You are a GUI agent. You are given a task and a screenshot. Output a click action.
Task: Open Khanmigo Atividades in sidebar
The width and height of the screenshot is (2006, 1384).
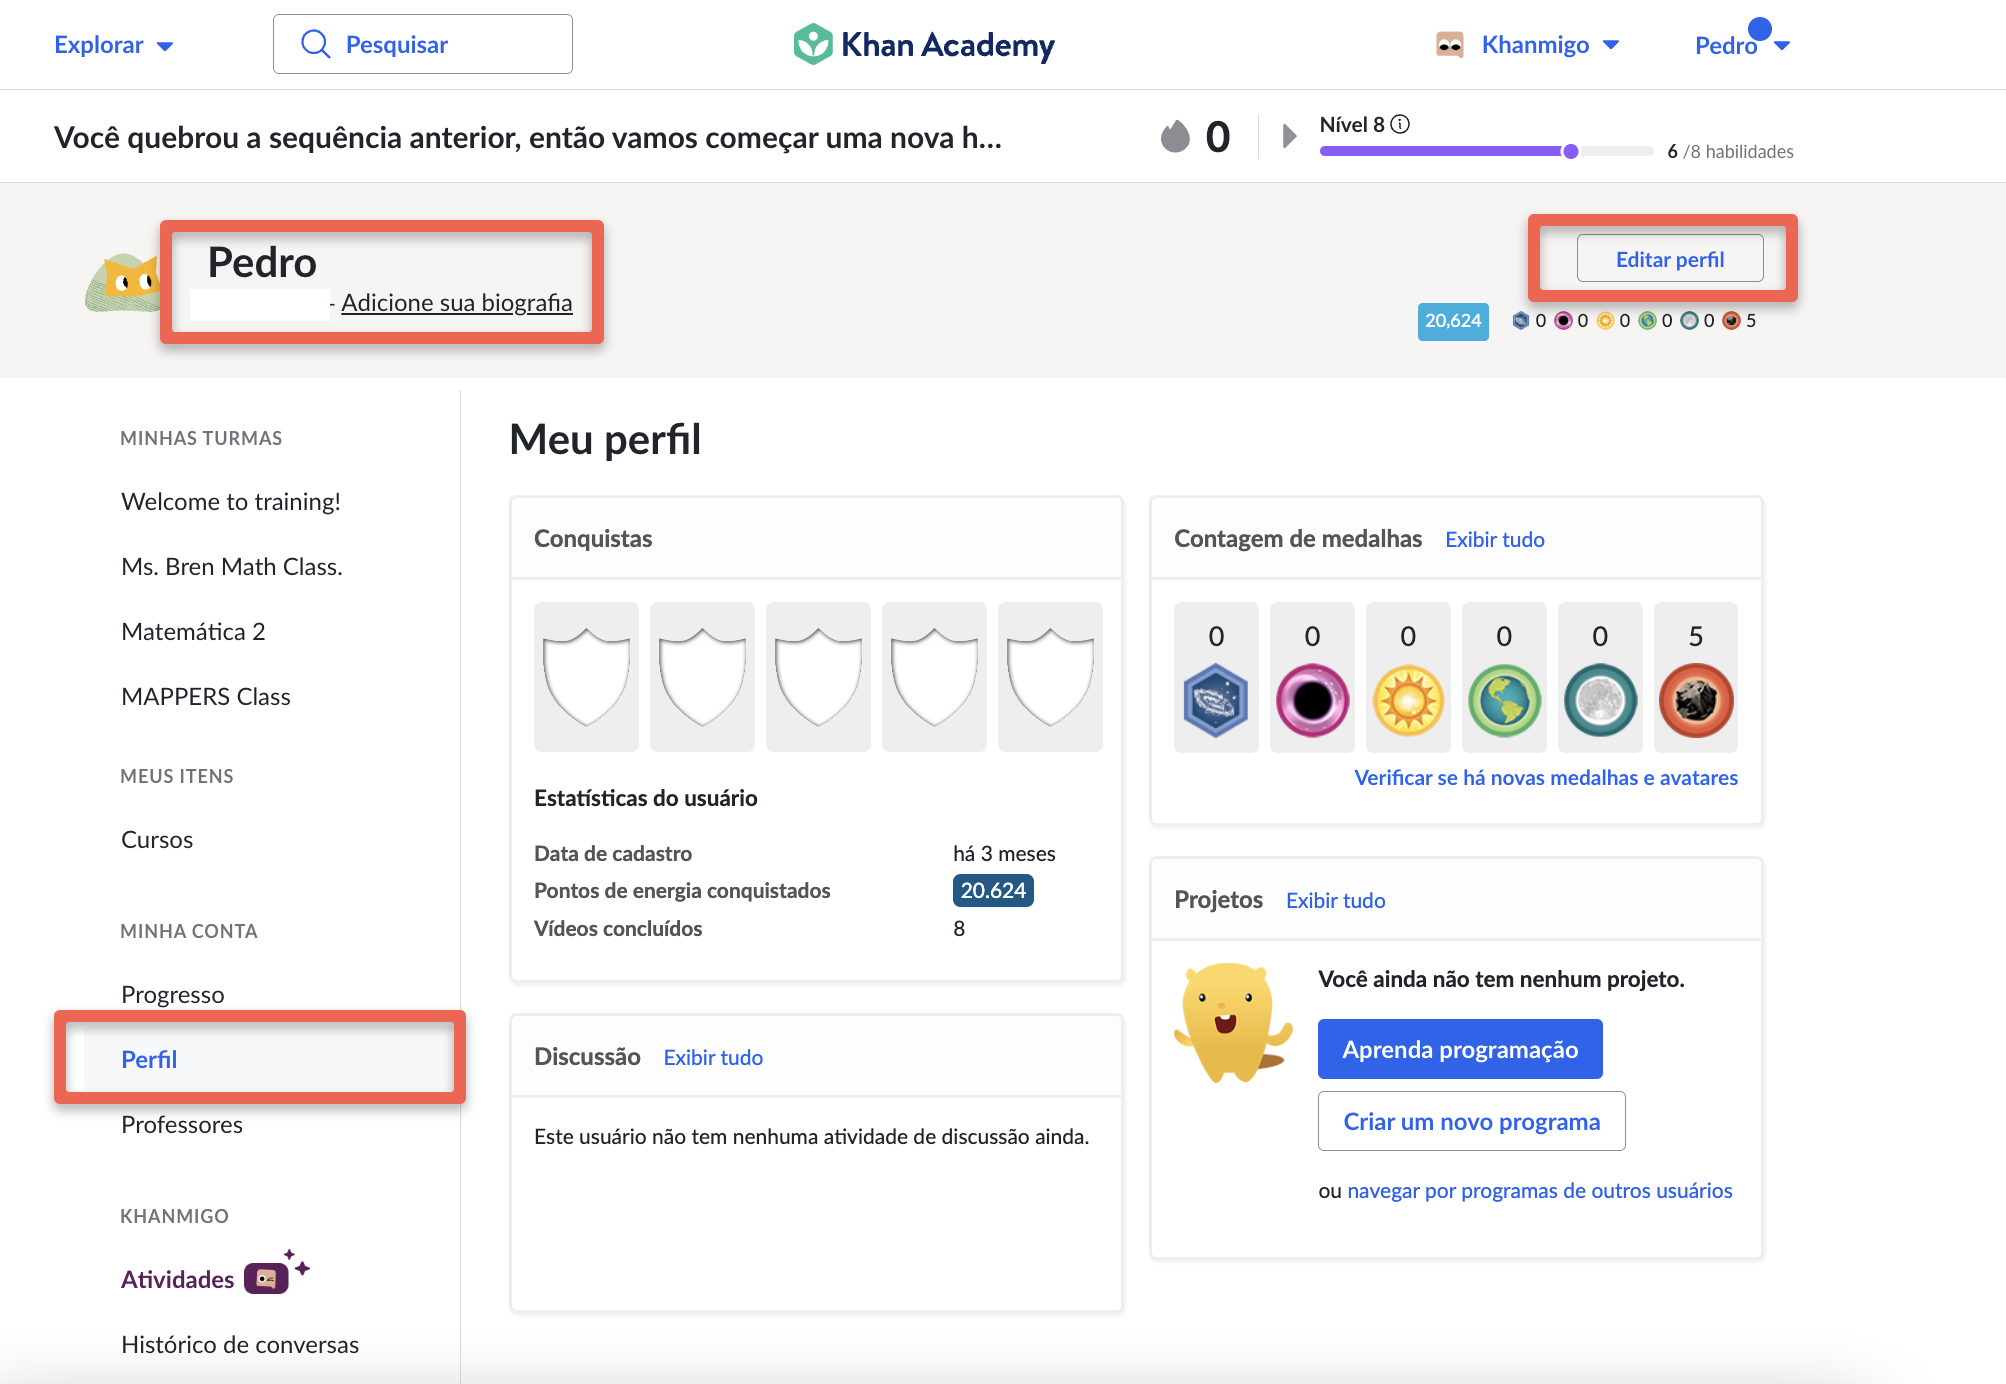click(x=178, y=1279)
